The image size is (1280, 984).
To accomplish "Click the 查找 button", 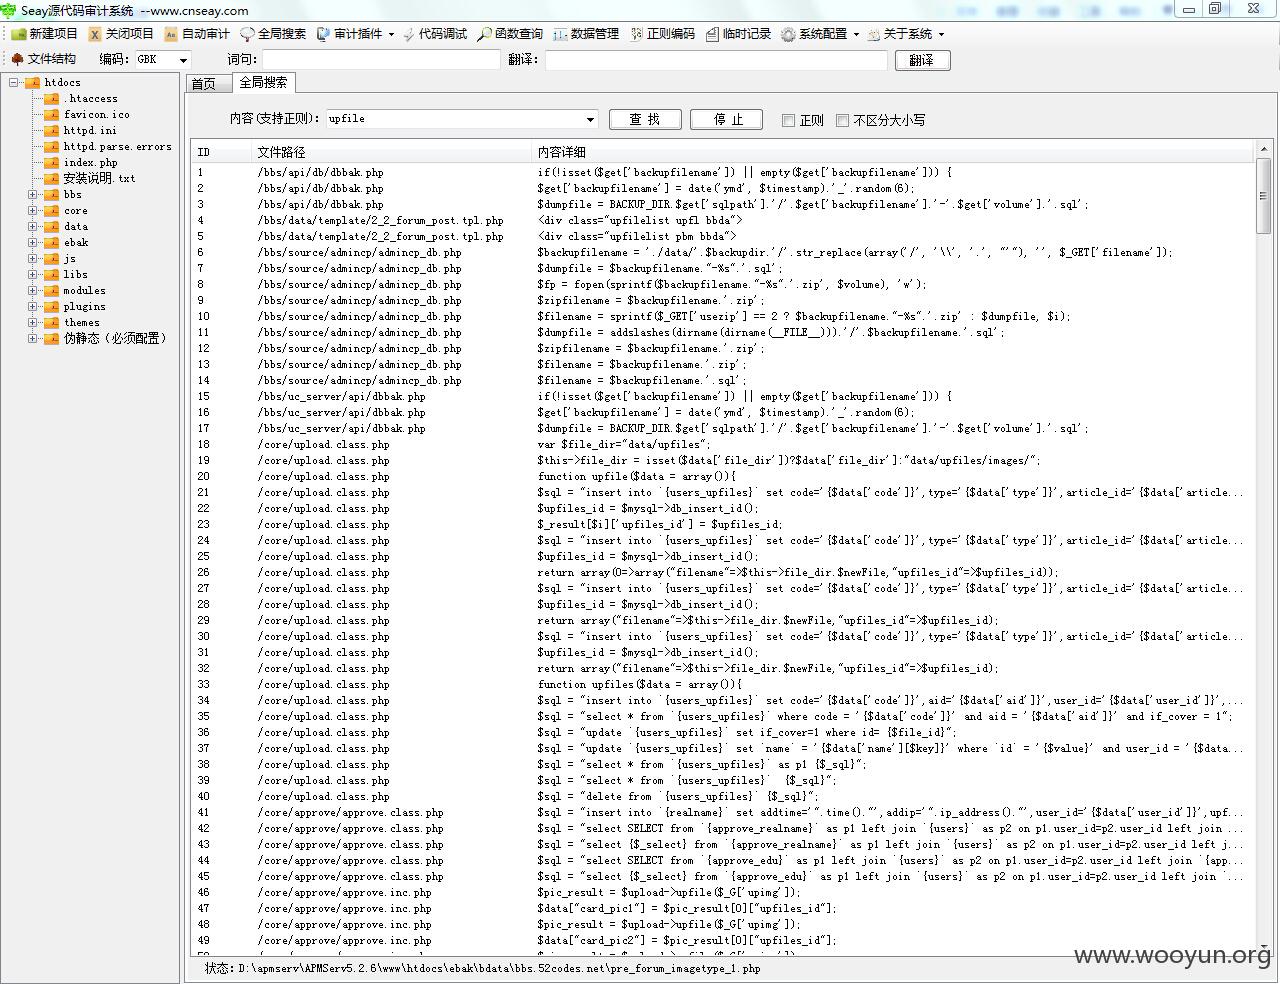I will tap(645, 119).
